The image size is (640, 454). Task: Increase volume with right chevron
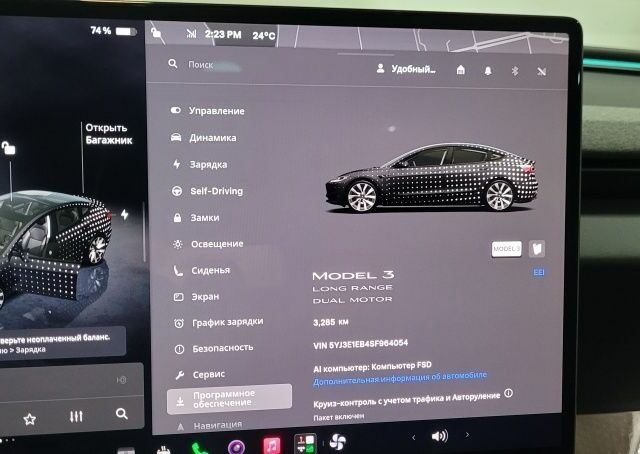467,435
